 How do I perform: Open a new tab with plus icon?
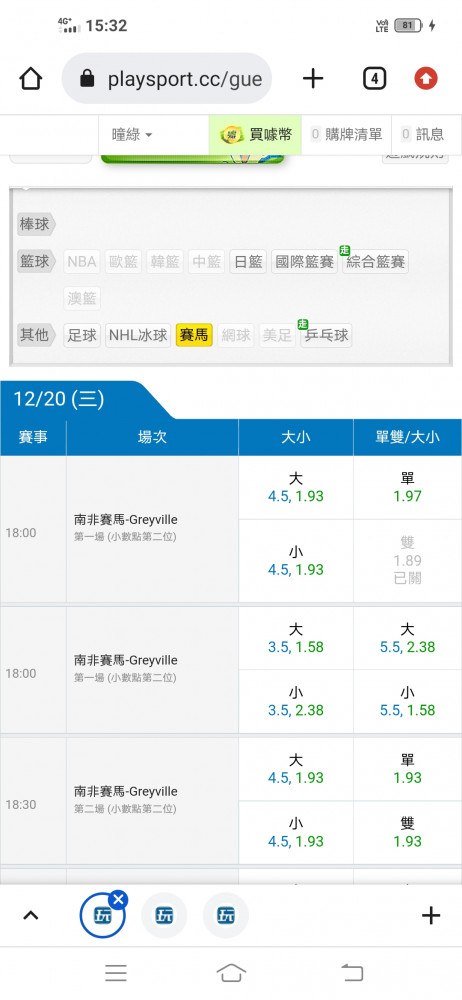pos(313,79)
